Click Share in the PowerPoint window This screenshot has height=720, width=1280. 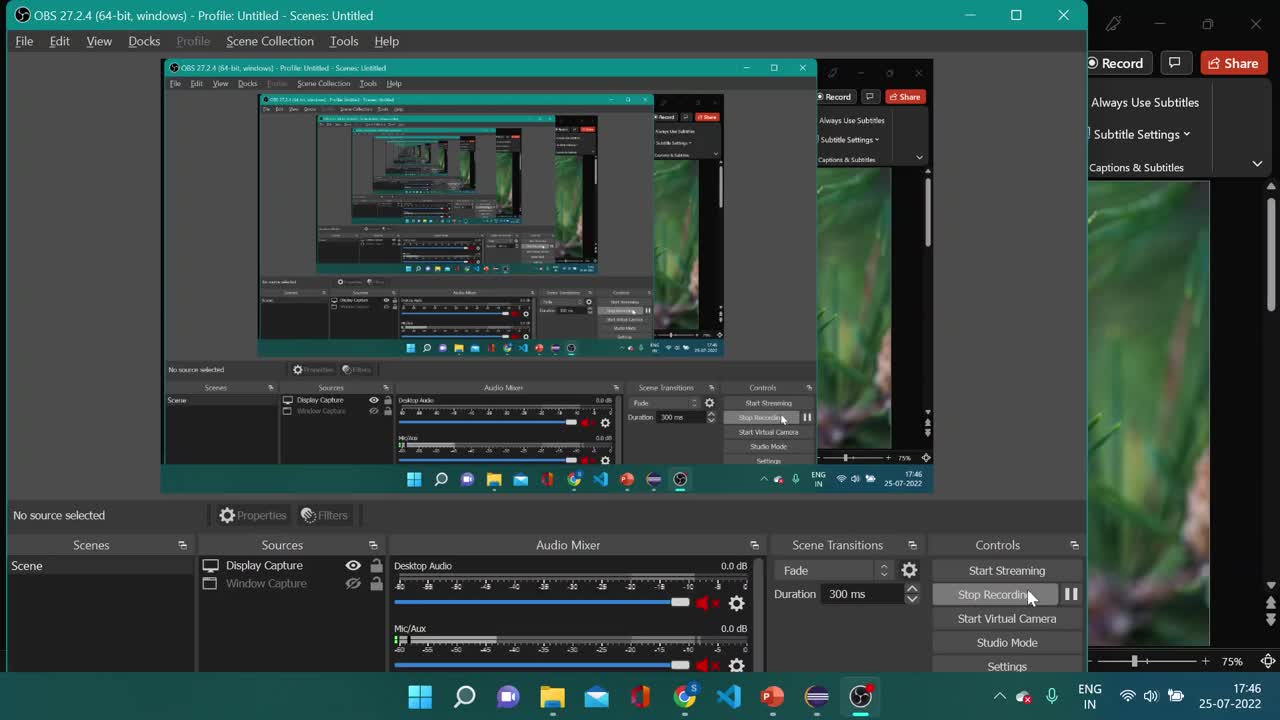(x=1234, y=63)
